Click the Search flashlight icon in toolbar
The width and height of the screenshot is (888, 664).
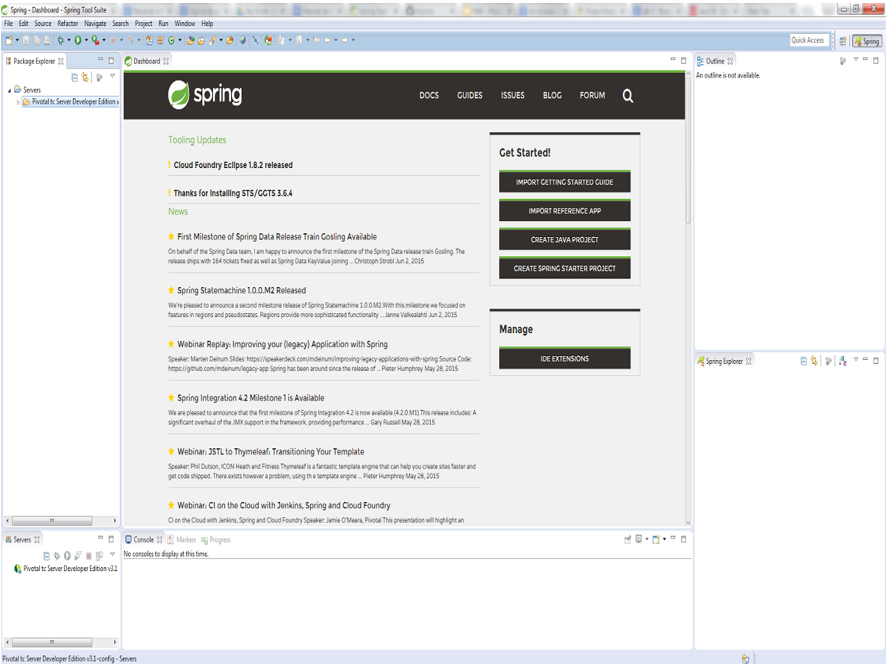tap(213, 40)
